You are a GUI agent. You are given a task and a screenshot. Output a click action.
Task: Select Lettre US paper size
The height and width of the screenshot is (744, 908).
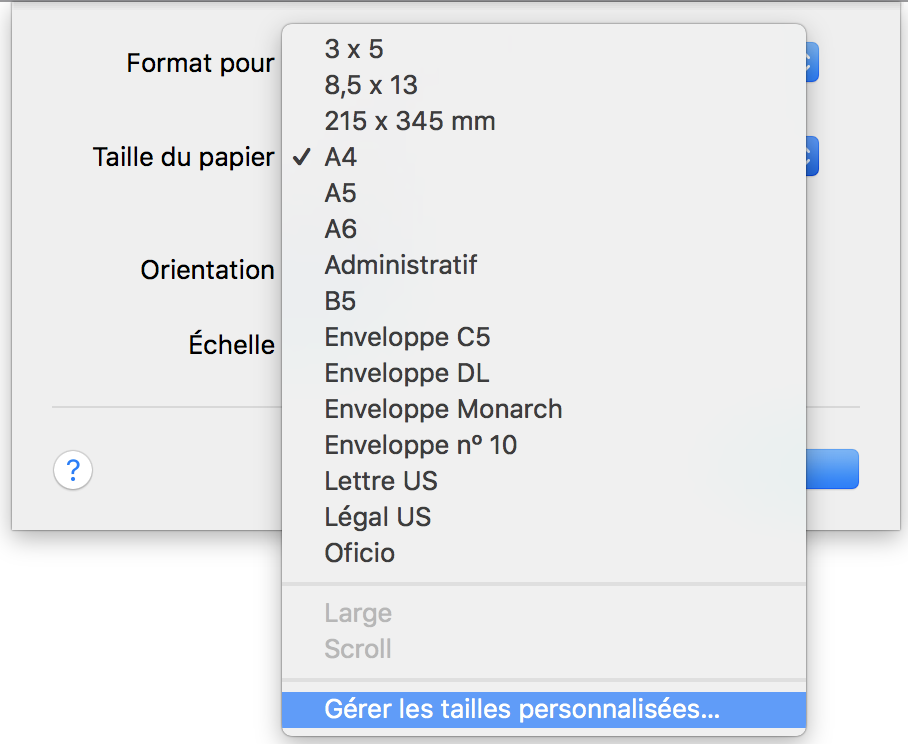[x=381, y=481]
